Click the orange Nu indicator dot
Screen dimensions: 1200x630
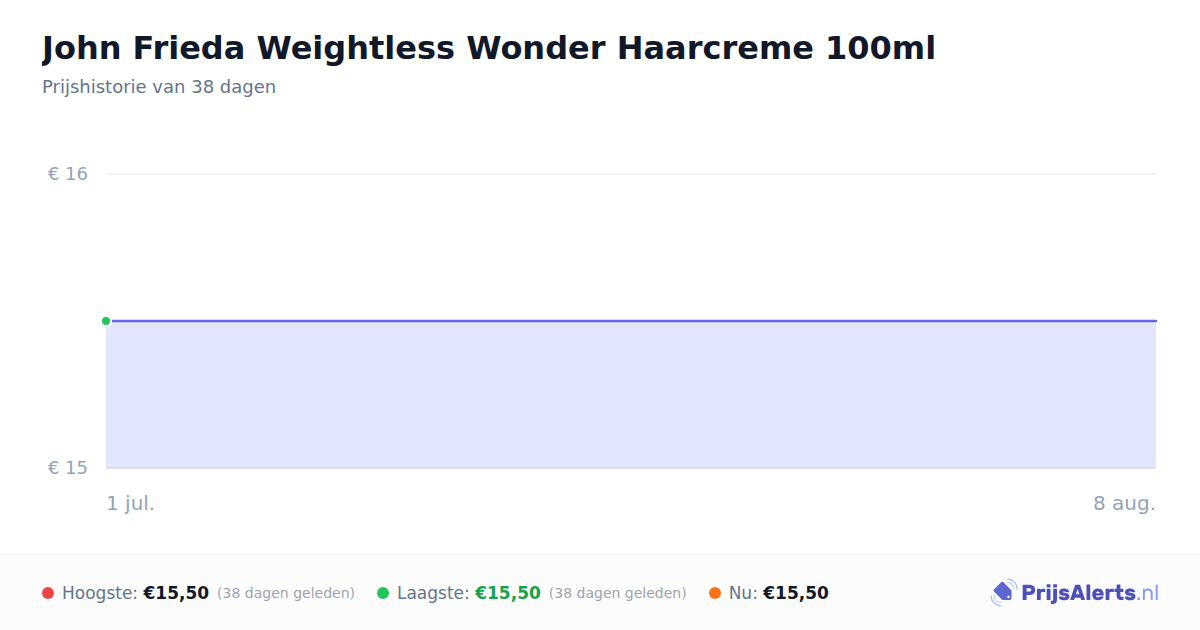(x=715, y=593)
